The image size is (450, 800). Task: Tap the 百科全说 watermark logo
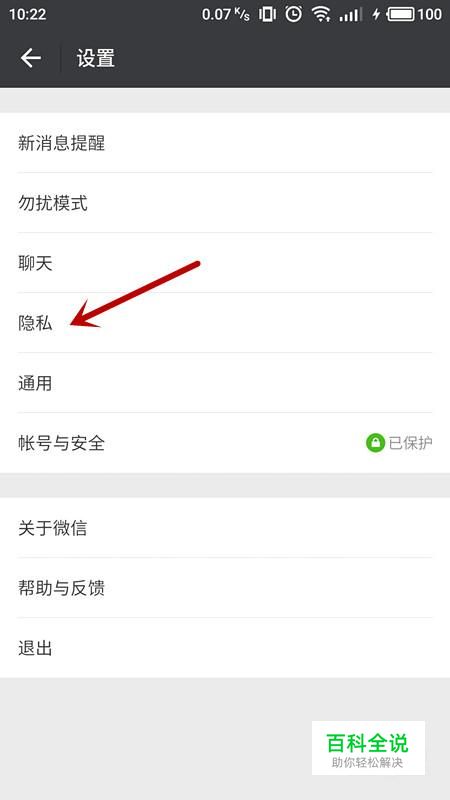[368, 748]
